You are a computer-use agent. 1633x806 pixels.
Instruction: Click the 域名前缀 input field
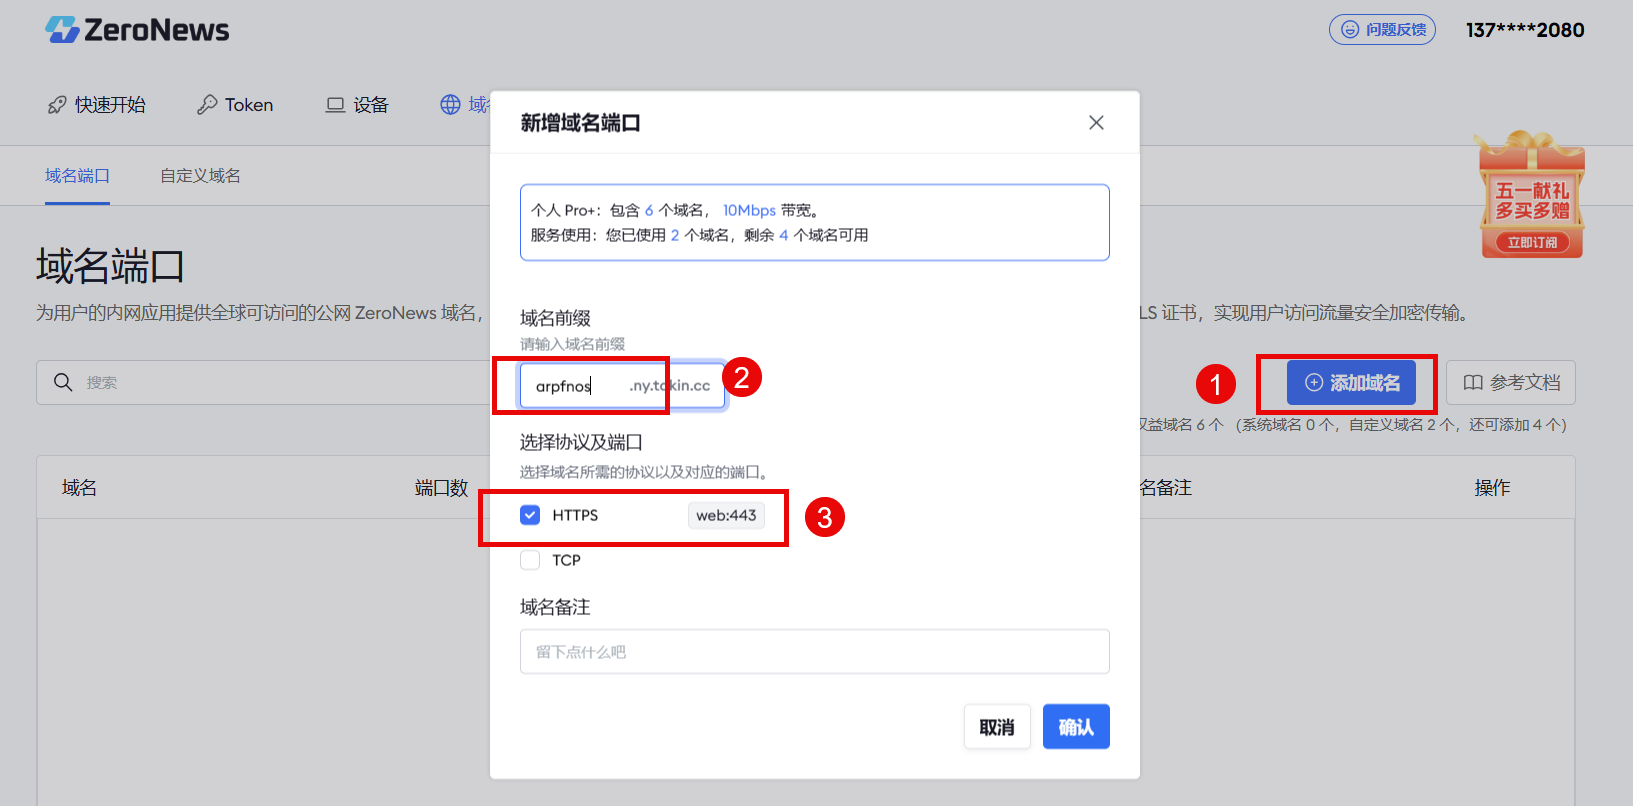(x=622, y=386)
